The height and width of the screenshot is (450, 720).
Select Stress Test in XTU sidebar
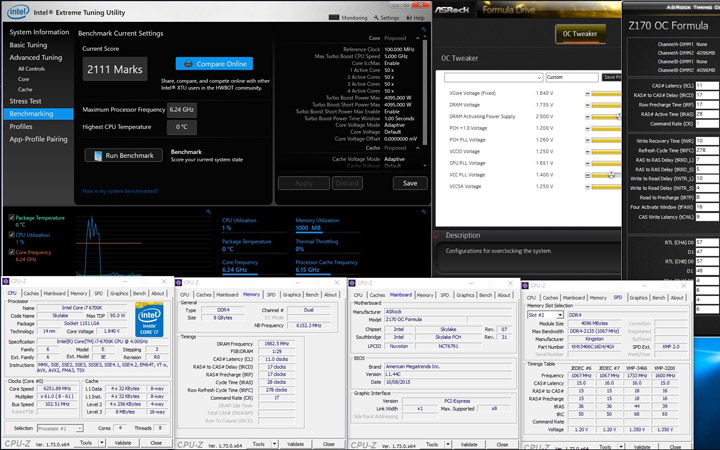point(26,101)
